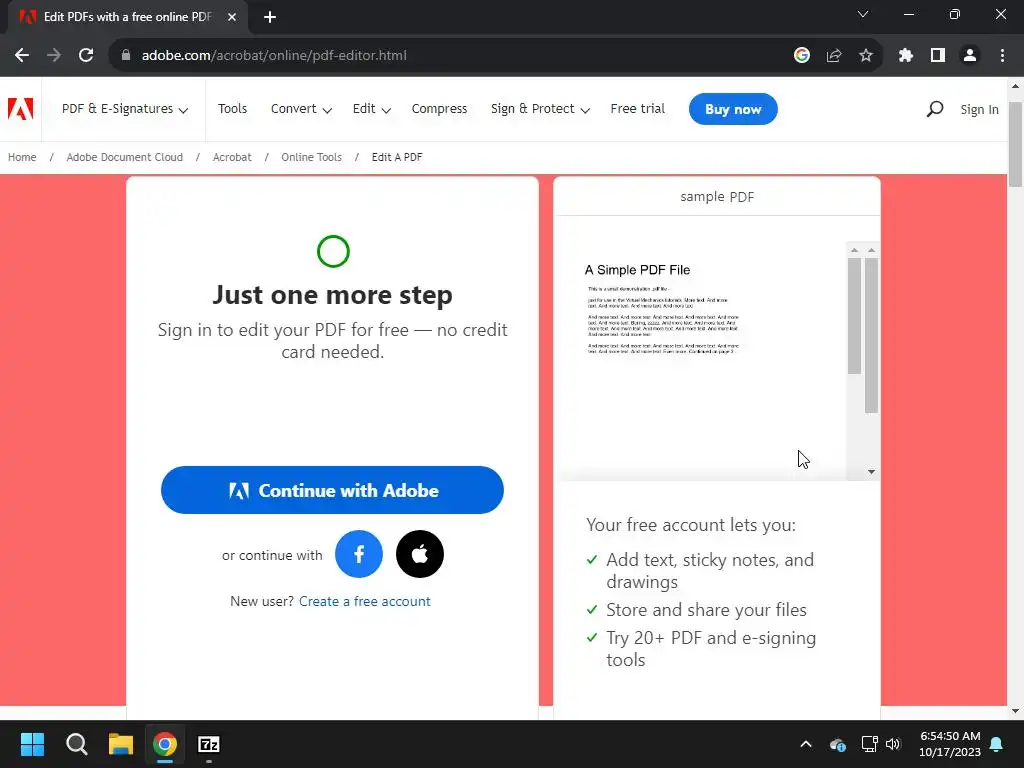Open volume control in tray
Image resolution: width=1024 pixels, height=768 pixels.
coord(893,744)
